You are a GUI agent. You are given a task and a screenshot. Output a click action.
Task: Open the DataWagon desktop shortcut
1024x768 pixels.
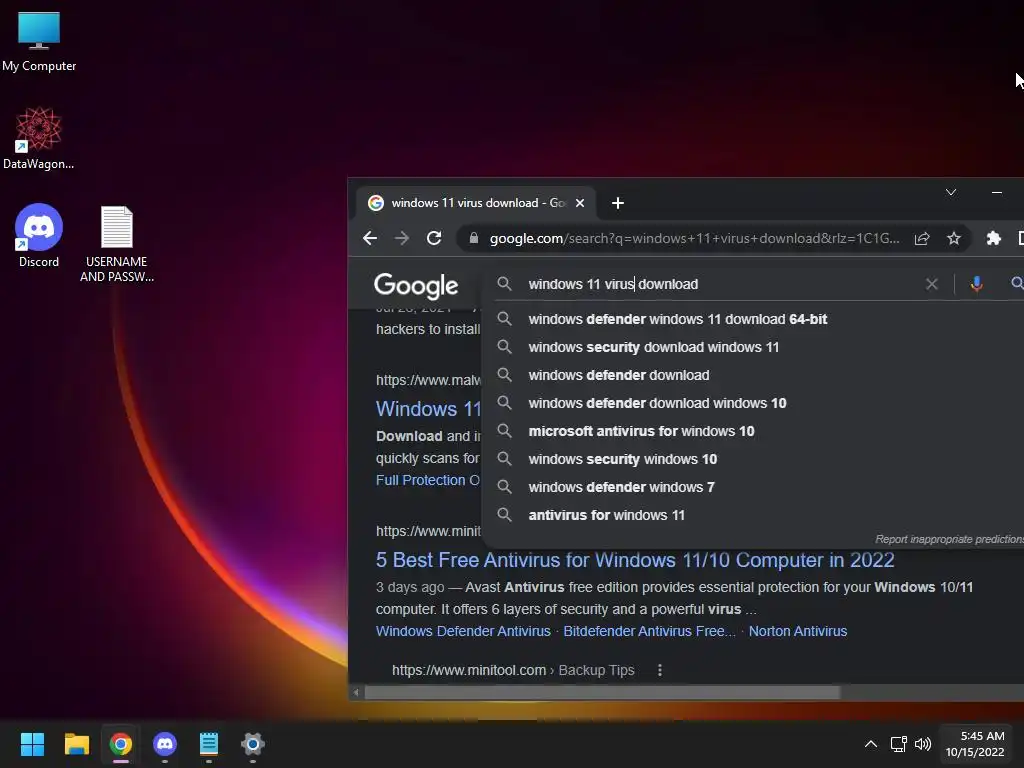(39, 138)
